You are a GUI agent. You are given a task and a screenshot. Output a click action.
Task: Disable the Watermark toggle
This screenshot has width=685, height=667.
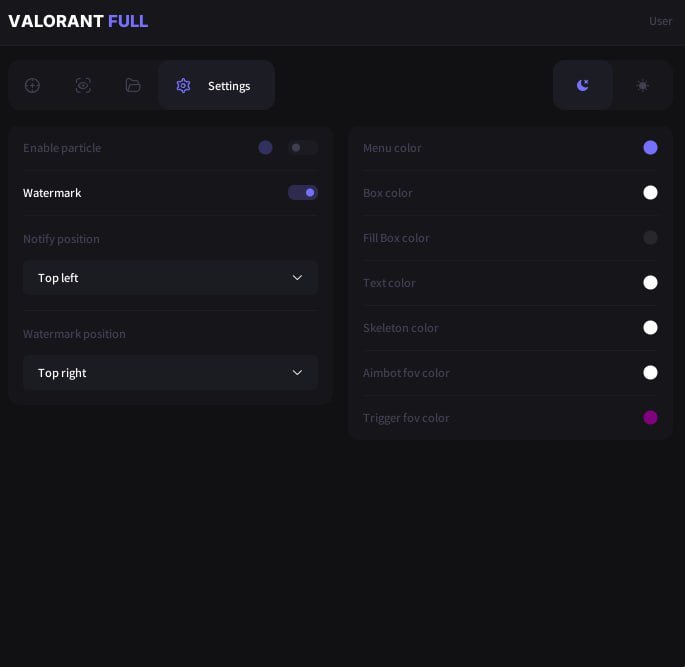click(302, 193)
